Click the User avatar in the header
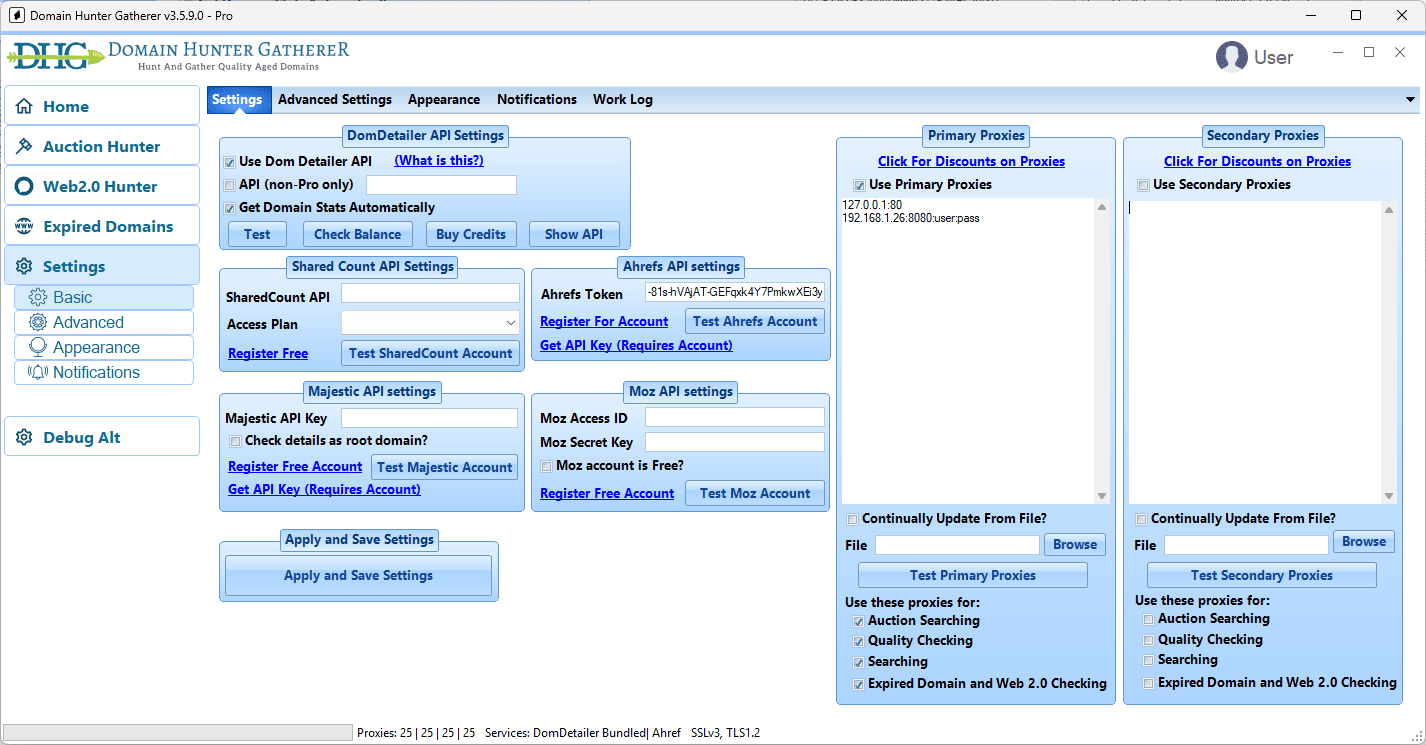This screenshot has width=1426, height=745. tap(1232, 57)
